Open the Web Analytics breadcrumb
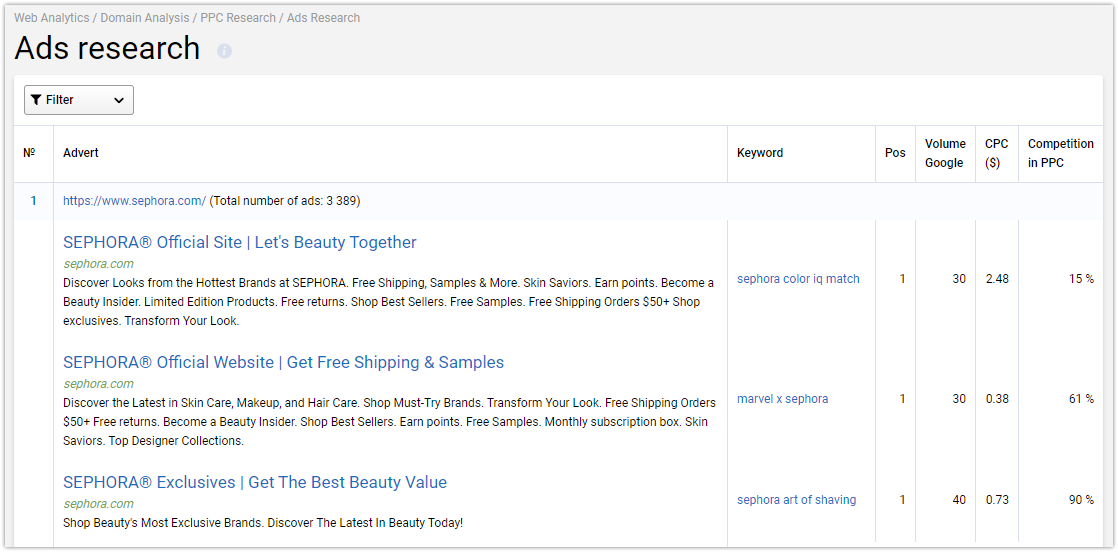The height and width of the screenshot is (552, 1118). click(52, 18)
